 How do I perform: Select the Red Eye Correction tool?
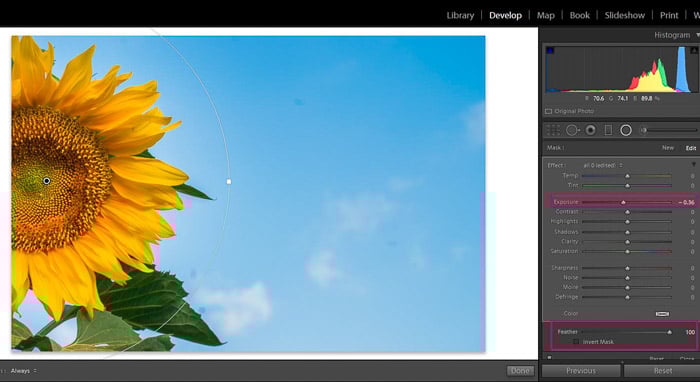tap(591, 130)
